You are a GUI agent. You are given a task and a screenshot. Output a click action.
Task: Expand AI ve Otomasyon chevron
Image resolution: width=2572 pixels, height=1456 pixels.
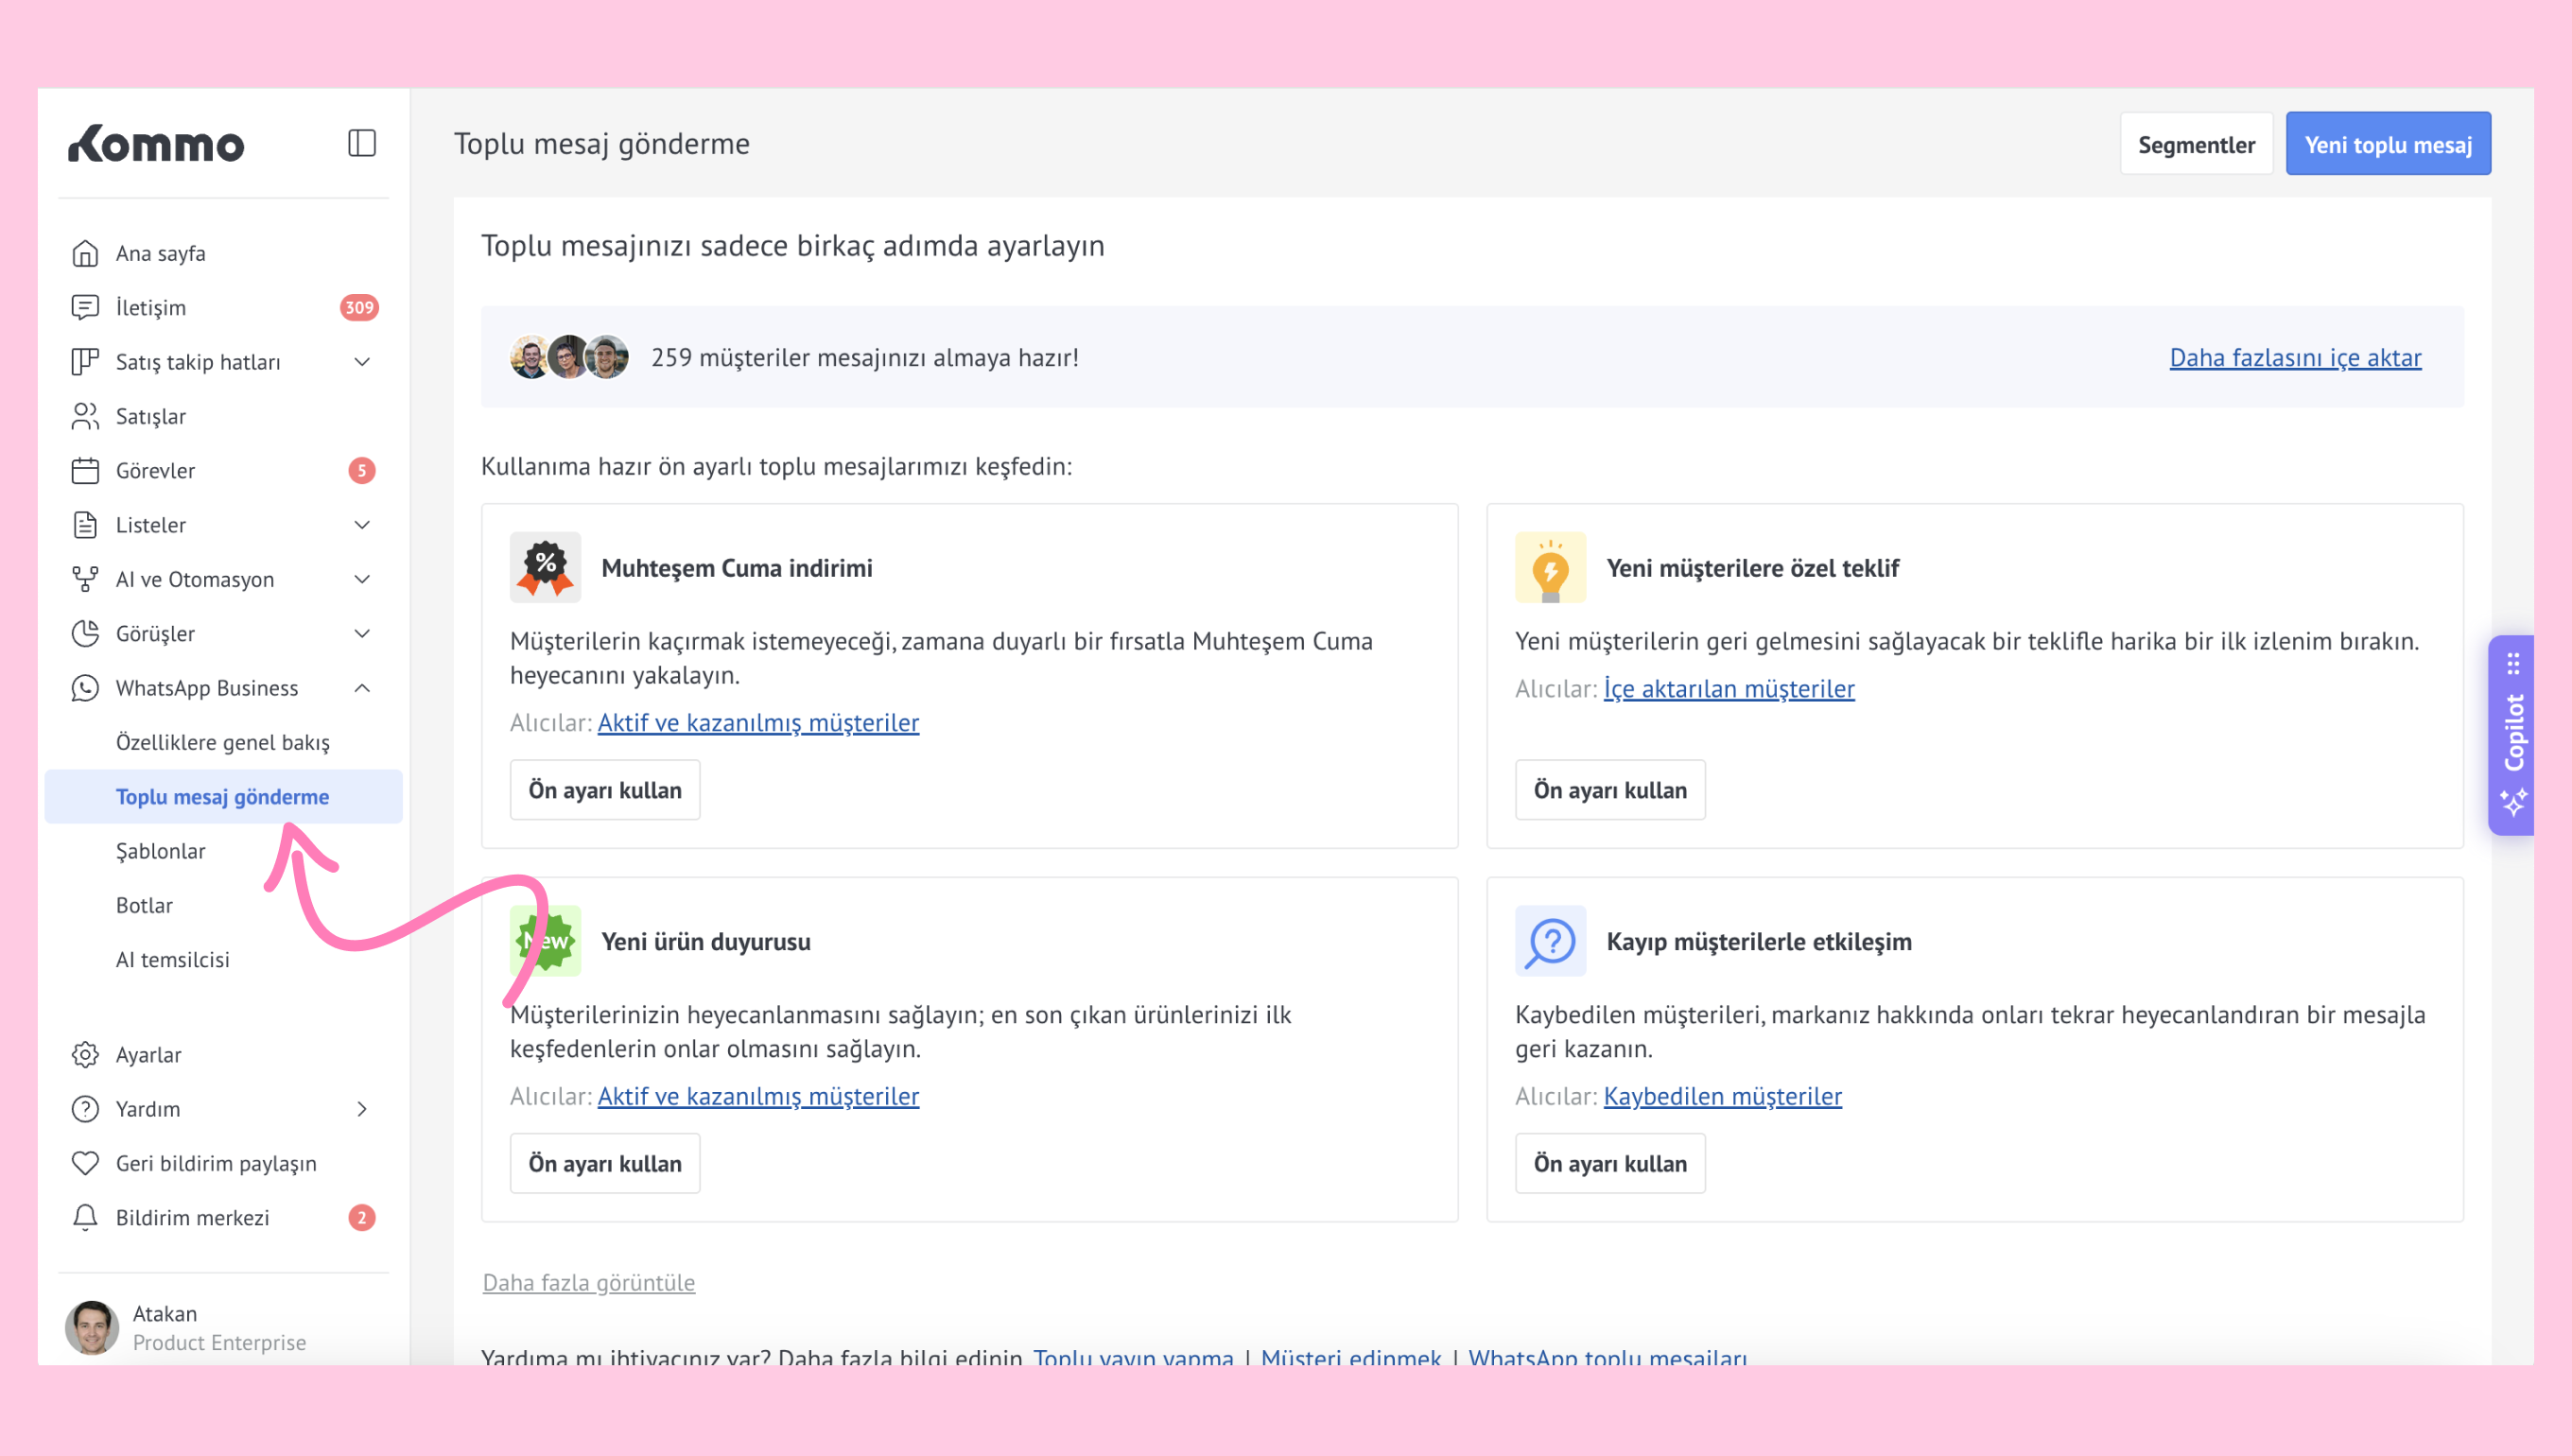coord(362,579)
